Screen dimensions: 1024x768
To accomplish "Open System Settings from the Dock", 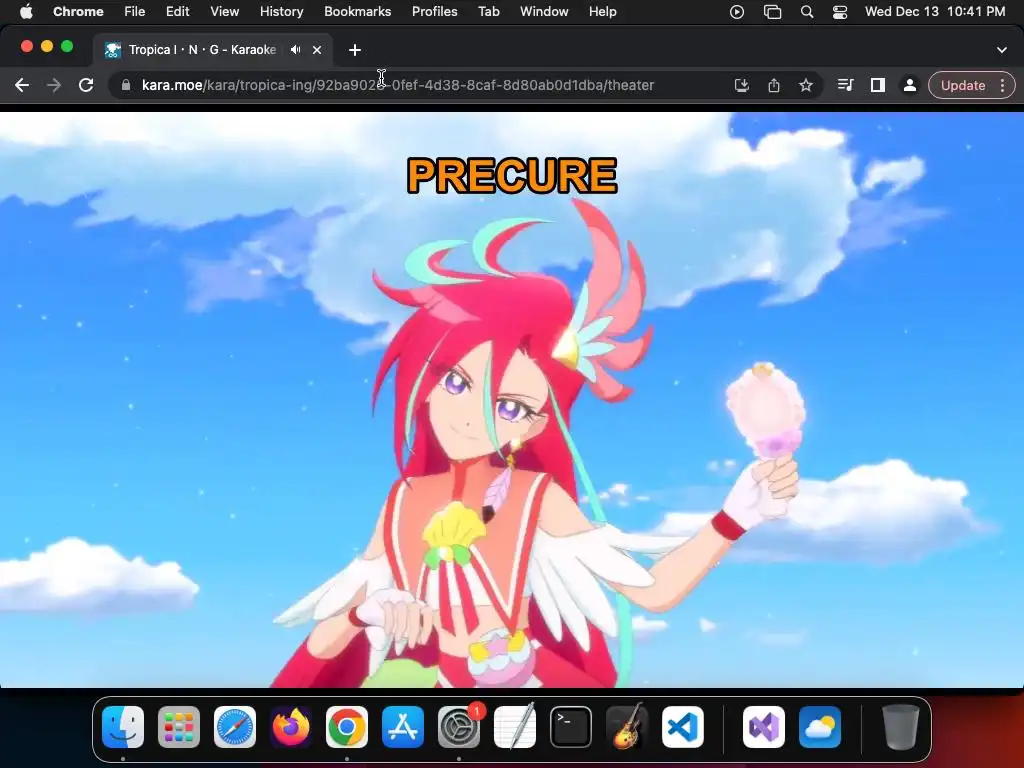I will click(x=458, y=726).
